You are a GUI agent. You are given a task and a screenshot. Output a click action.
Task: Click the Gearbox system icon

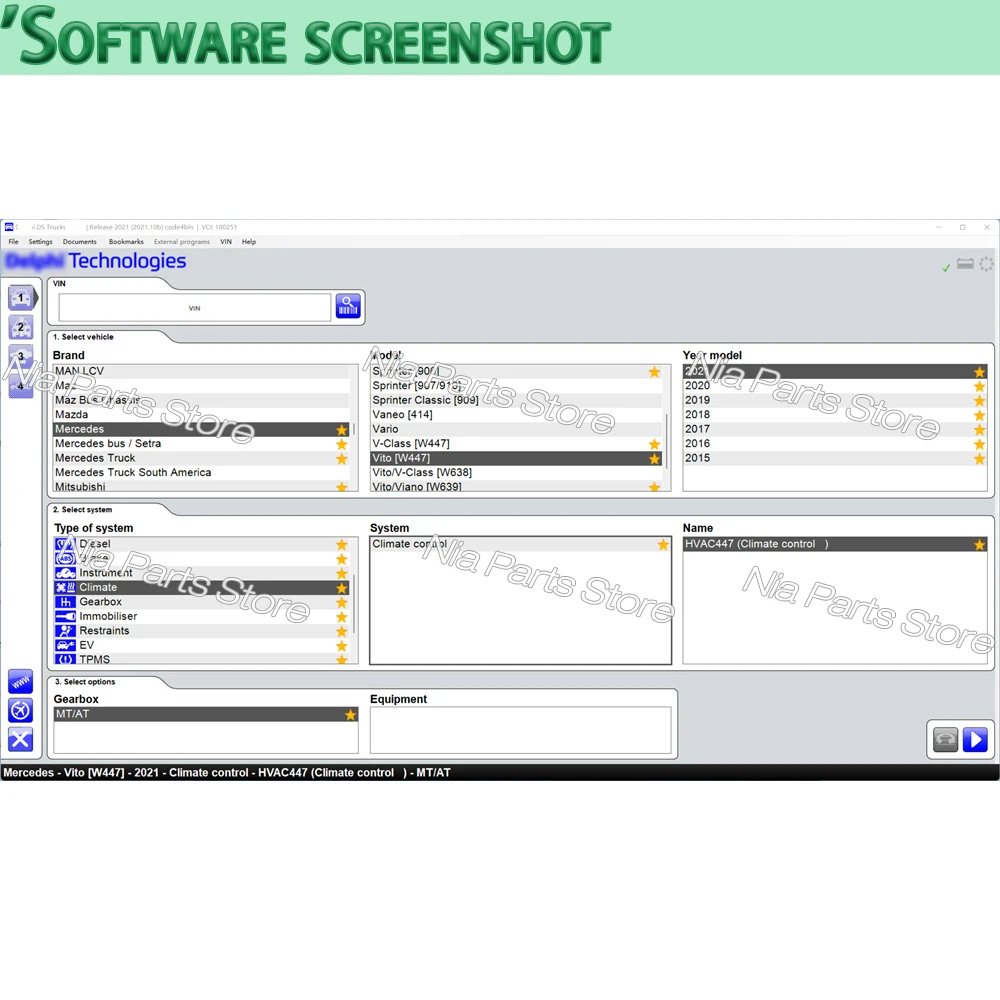pos(65,602)
